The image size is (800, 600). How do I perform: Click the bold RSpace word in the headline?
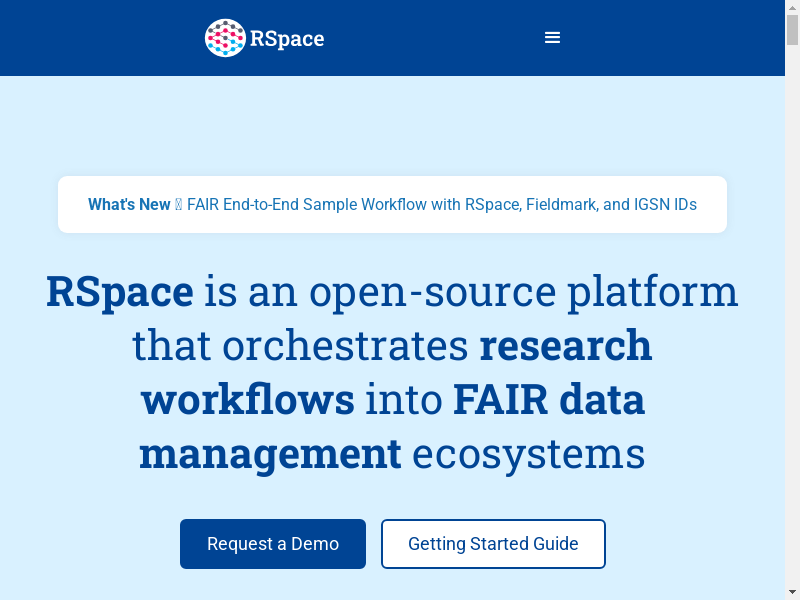[x=120, y=292]
